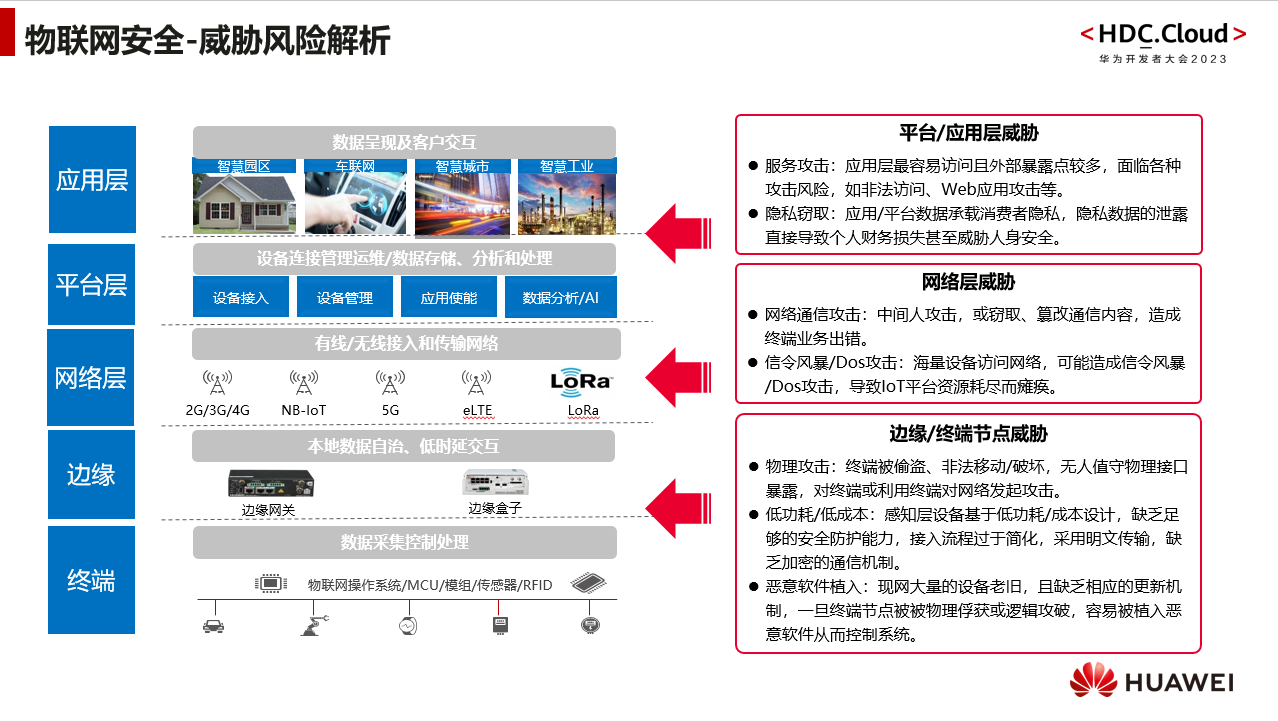Click the 本地数据自治、低时延交互 gray header
The image size is (1278, 721).
[x=403, y=446]
